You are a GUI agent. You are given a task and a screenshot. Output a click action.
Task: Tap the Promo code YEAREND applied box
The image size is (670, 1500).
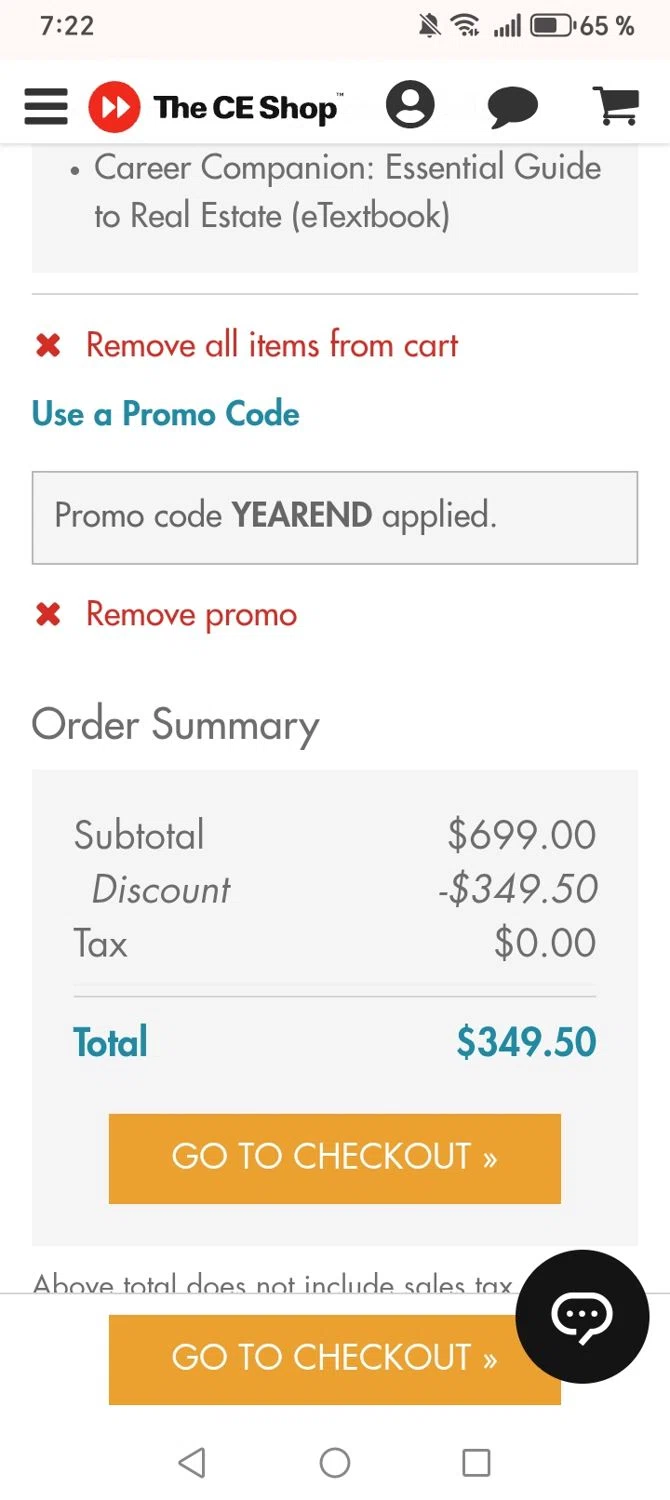(334, 517)
